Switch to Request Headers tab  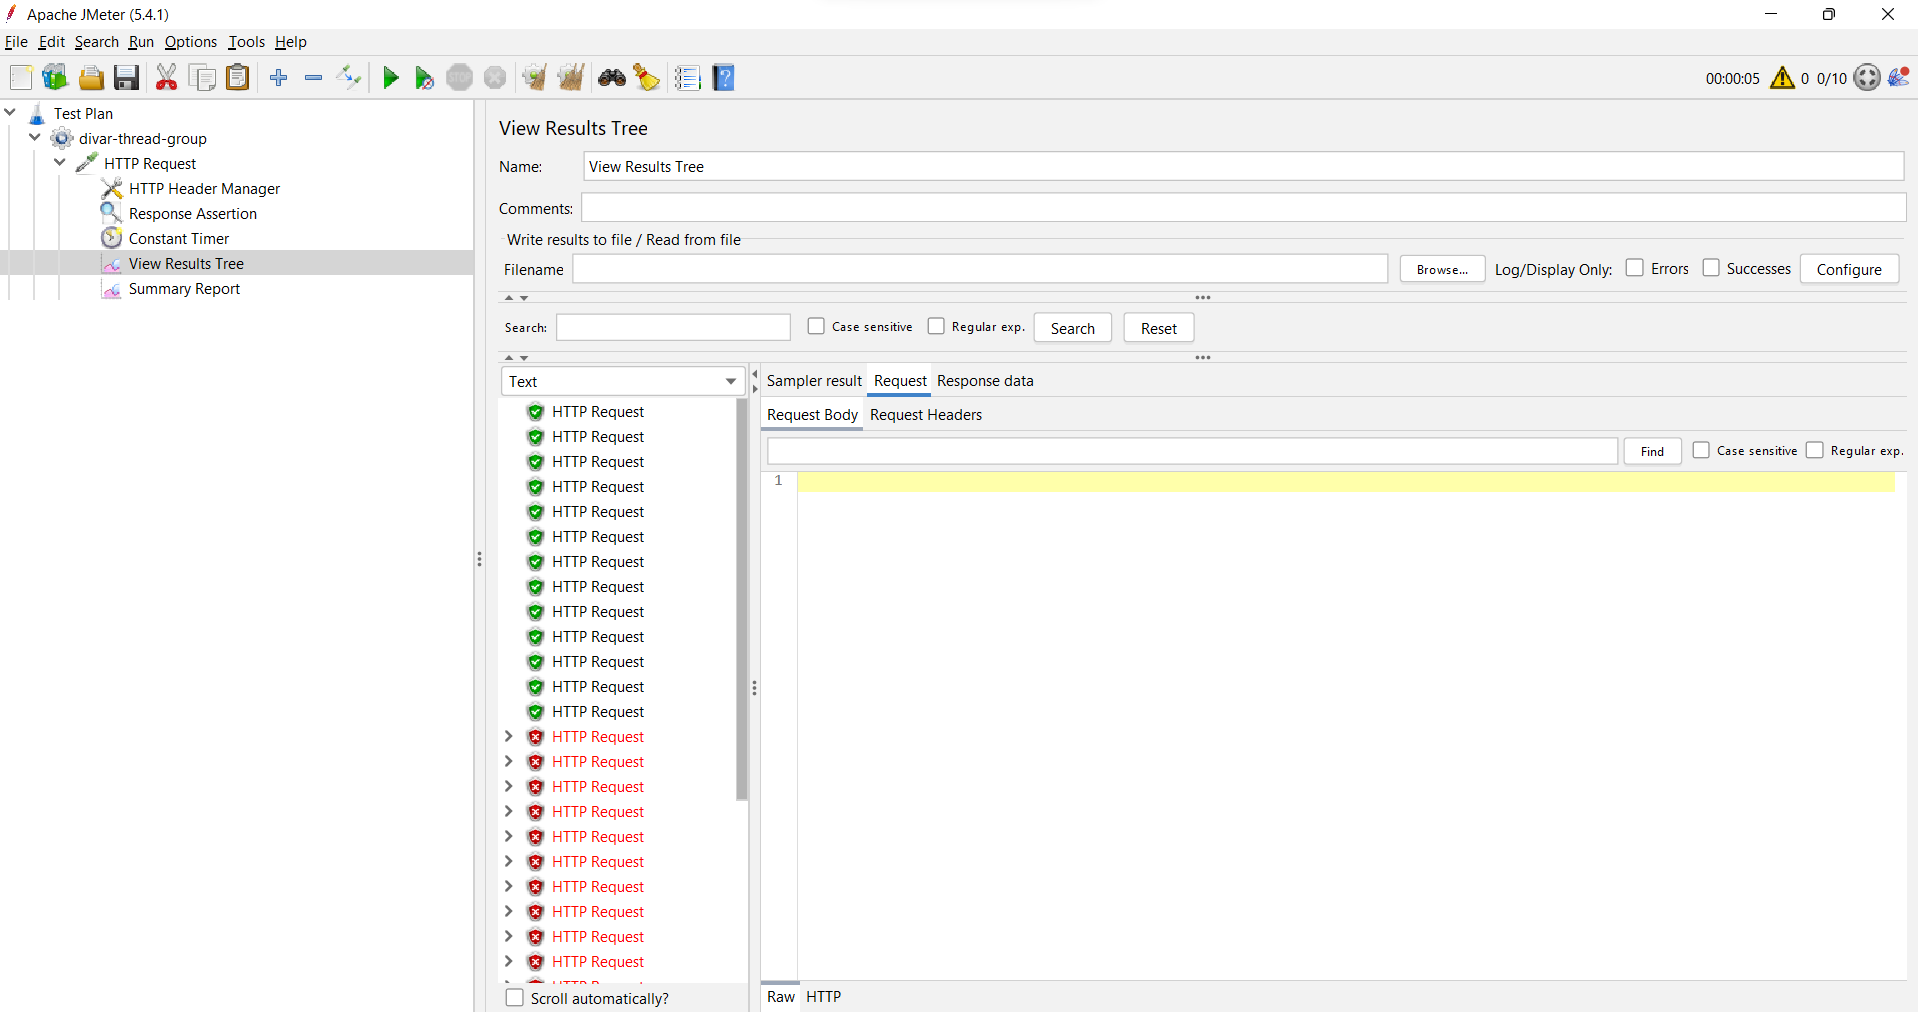926,415
